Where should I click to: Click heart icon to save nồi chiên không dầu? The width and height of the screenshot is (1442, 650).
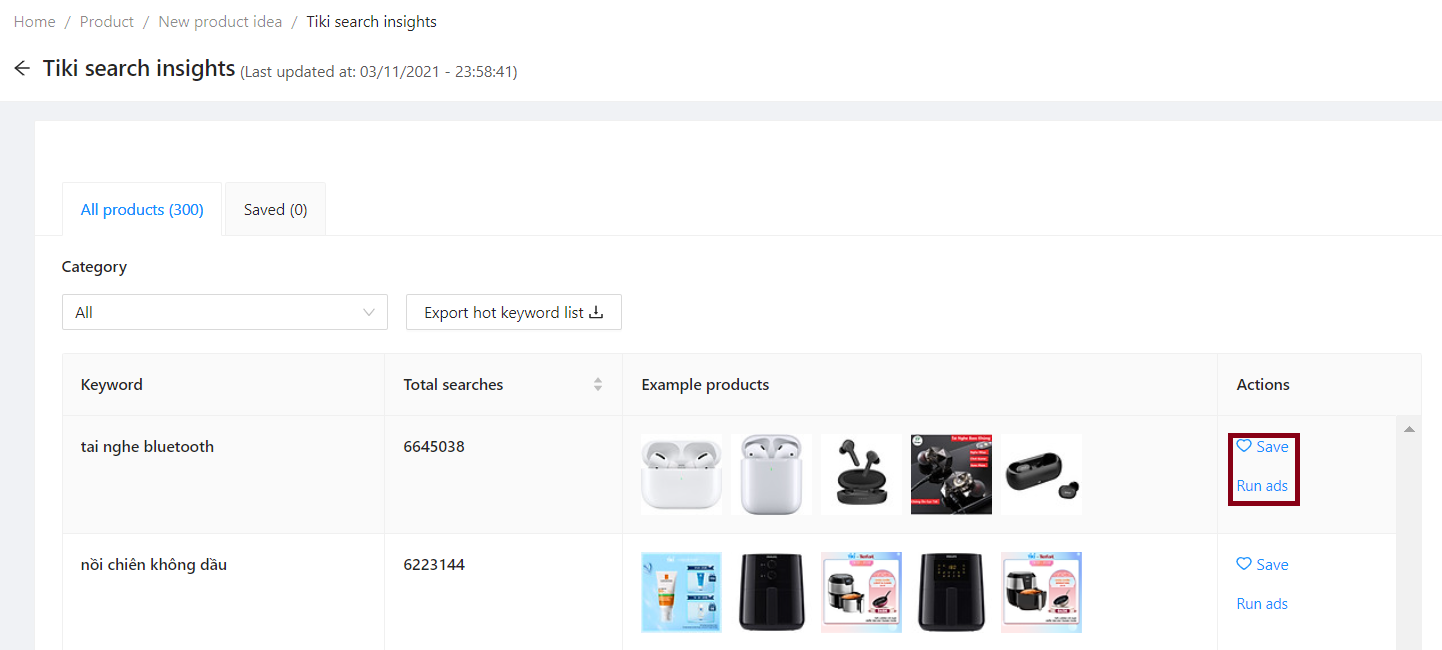click(x=1244, y=564)
